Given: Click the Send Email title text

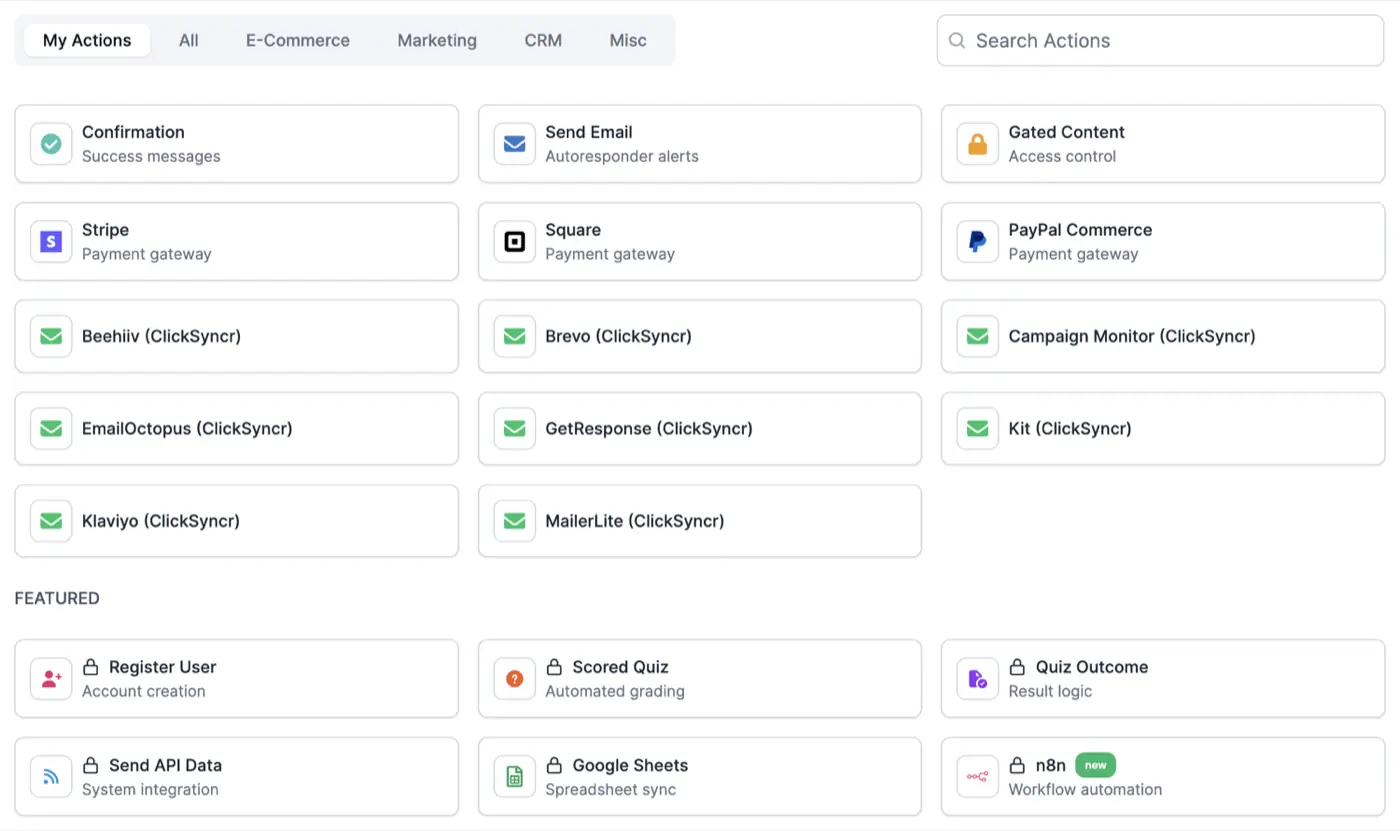Looking at the screenshot, I should tap(589, 132).
